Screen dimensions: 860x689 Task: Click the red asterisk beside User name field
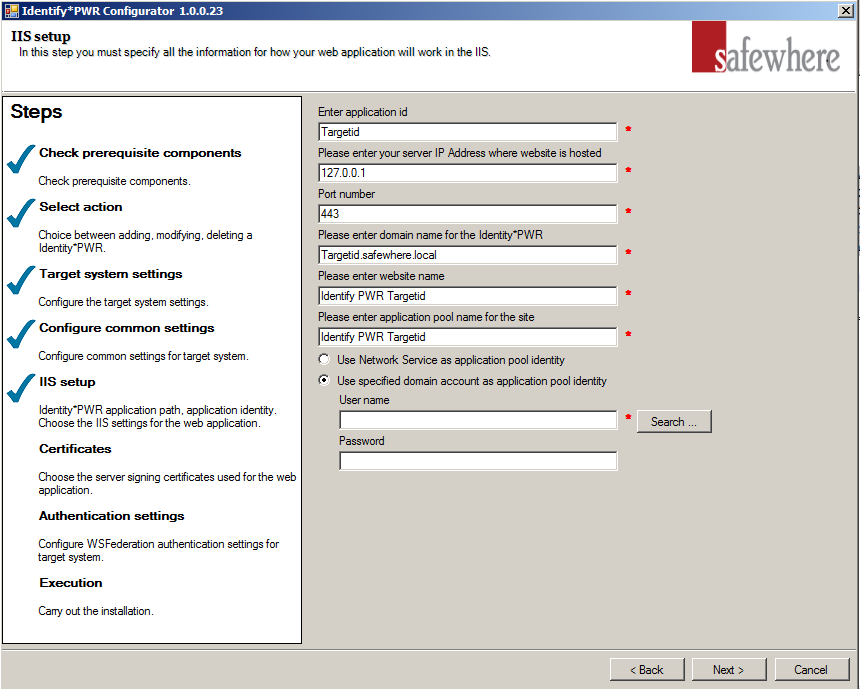point(629,417)
